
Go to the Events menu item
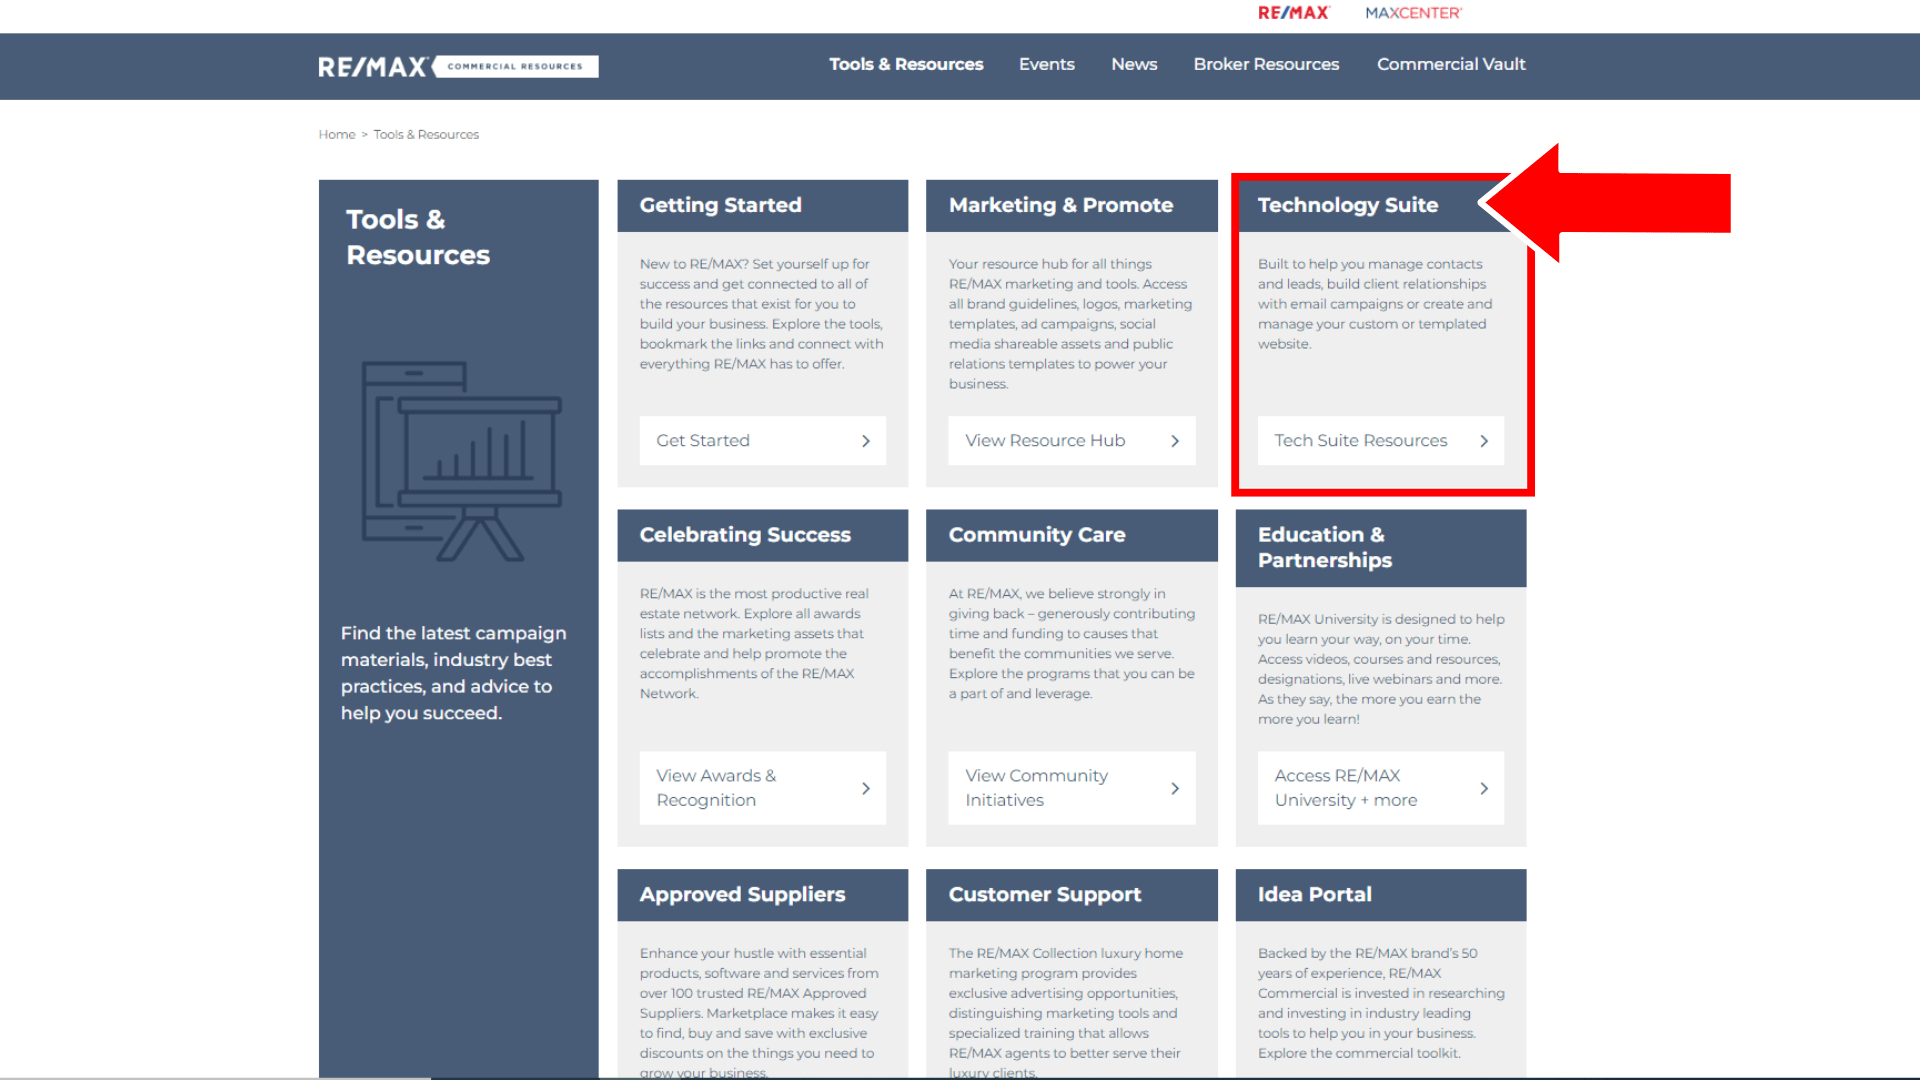point(1046,64)
